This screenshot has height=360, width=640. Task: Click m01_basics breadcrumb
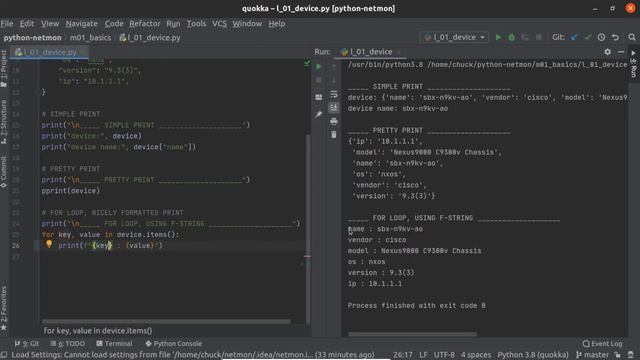[90, 38]
